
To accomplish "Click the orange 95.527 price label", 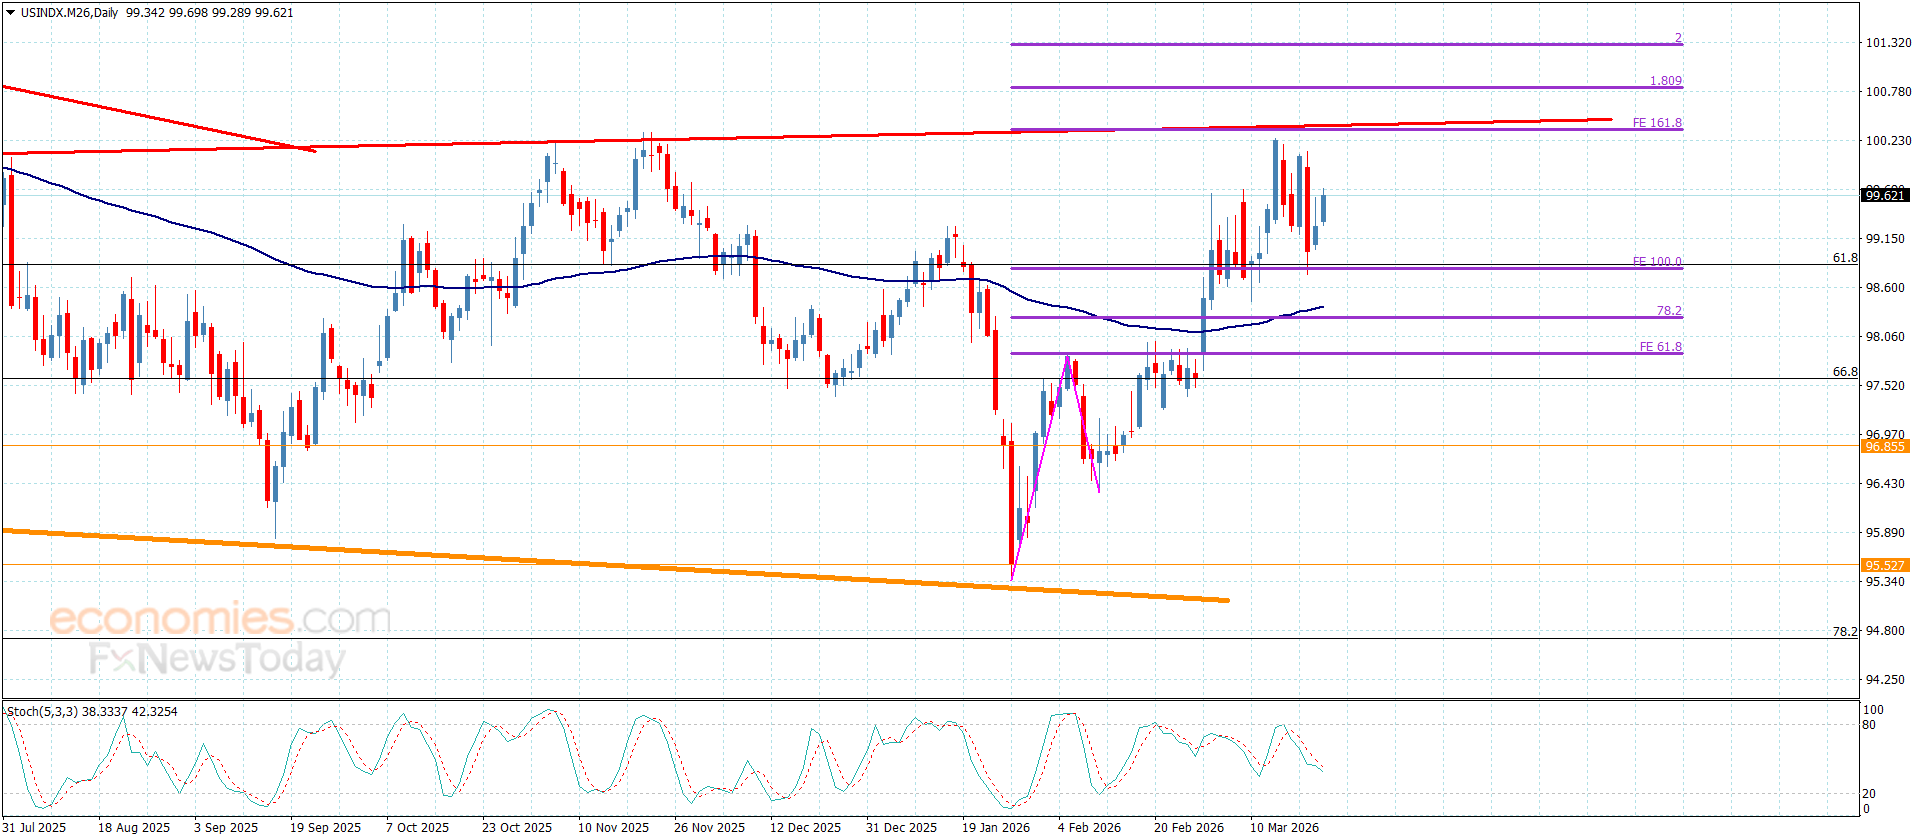I will 1884,565.
